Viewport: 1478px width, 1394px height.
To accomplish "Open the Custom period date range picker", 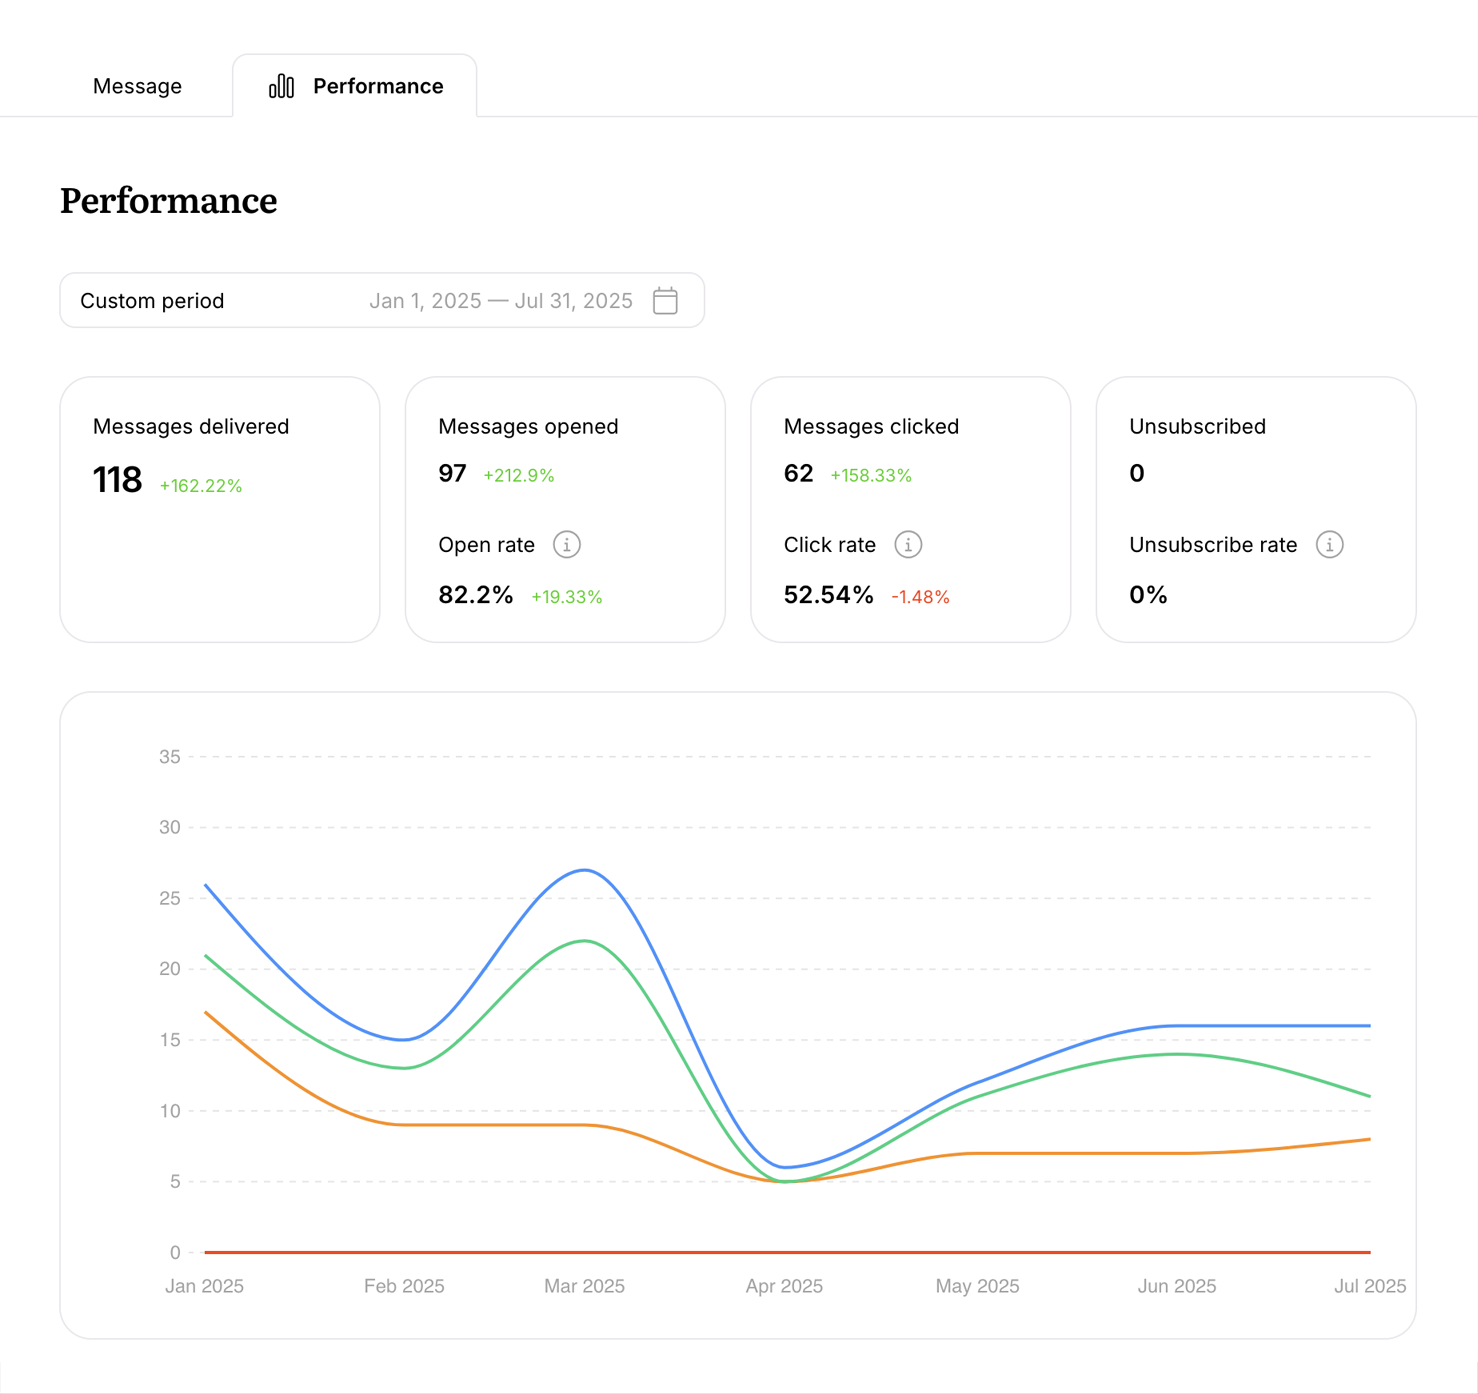I will point(382,300).
